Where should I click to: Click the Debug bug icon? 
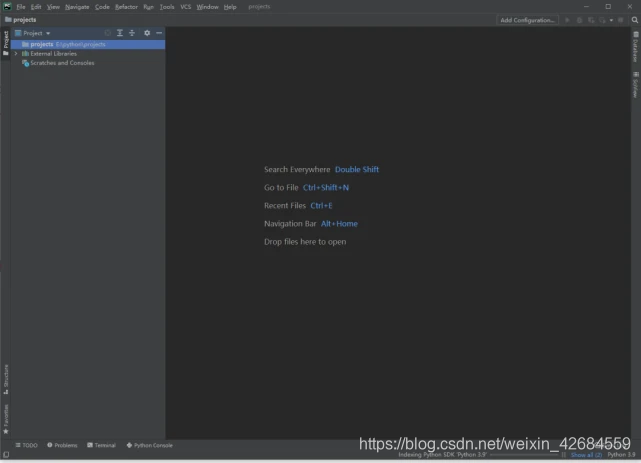click(x=579, y=20)
